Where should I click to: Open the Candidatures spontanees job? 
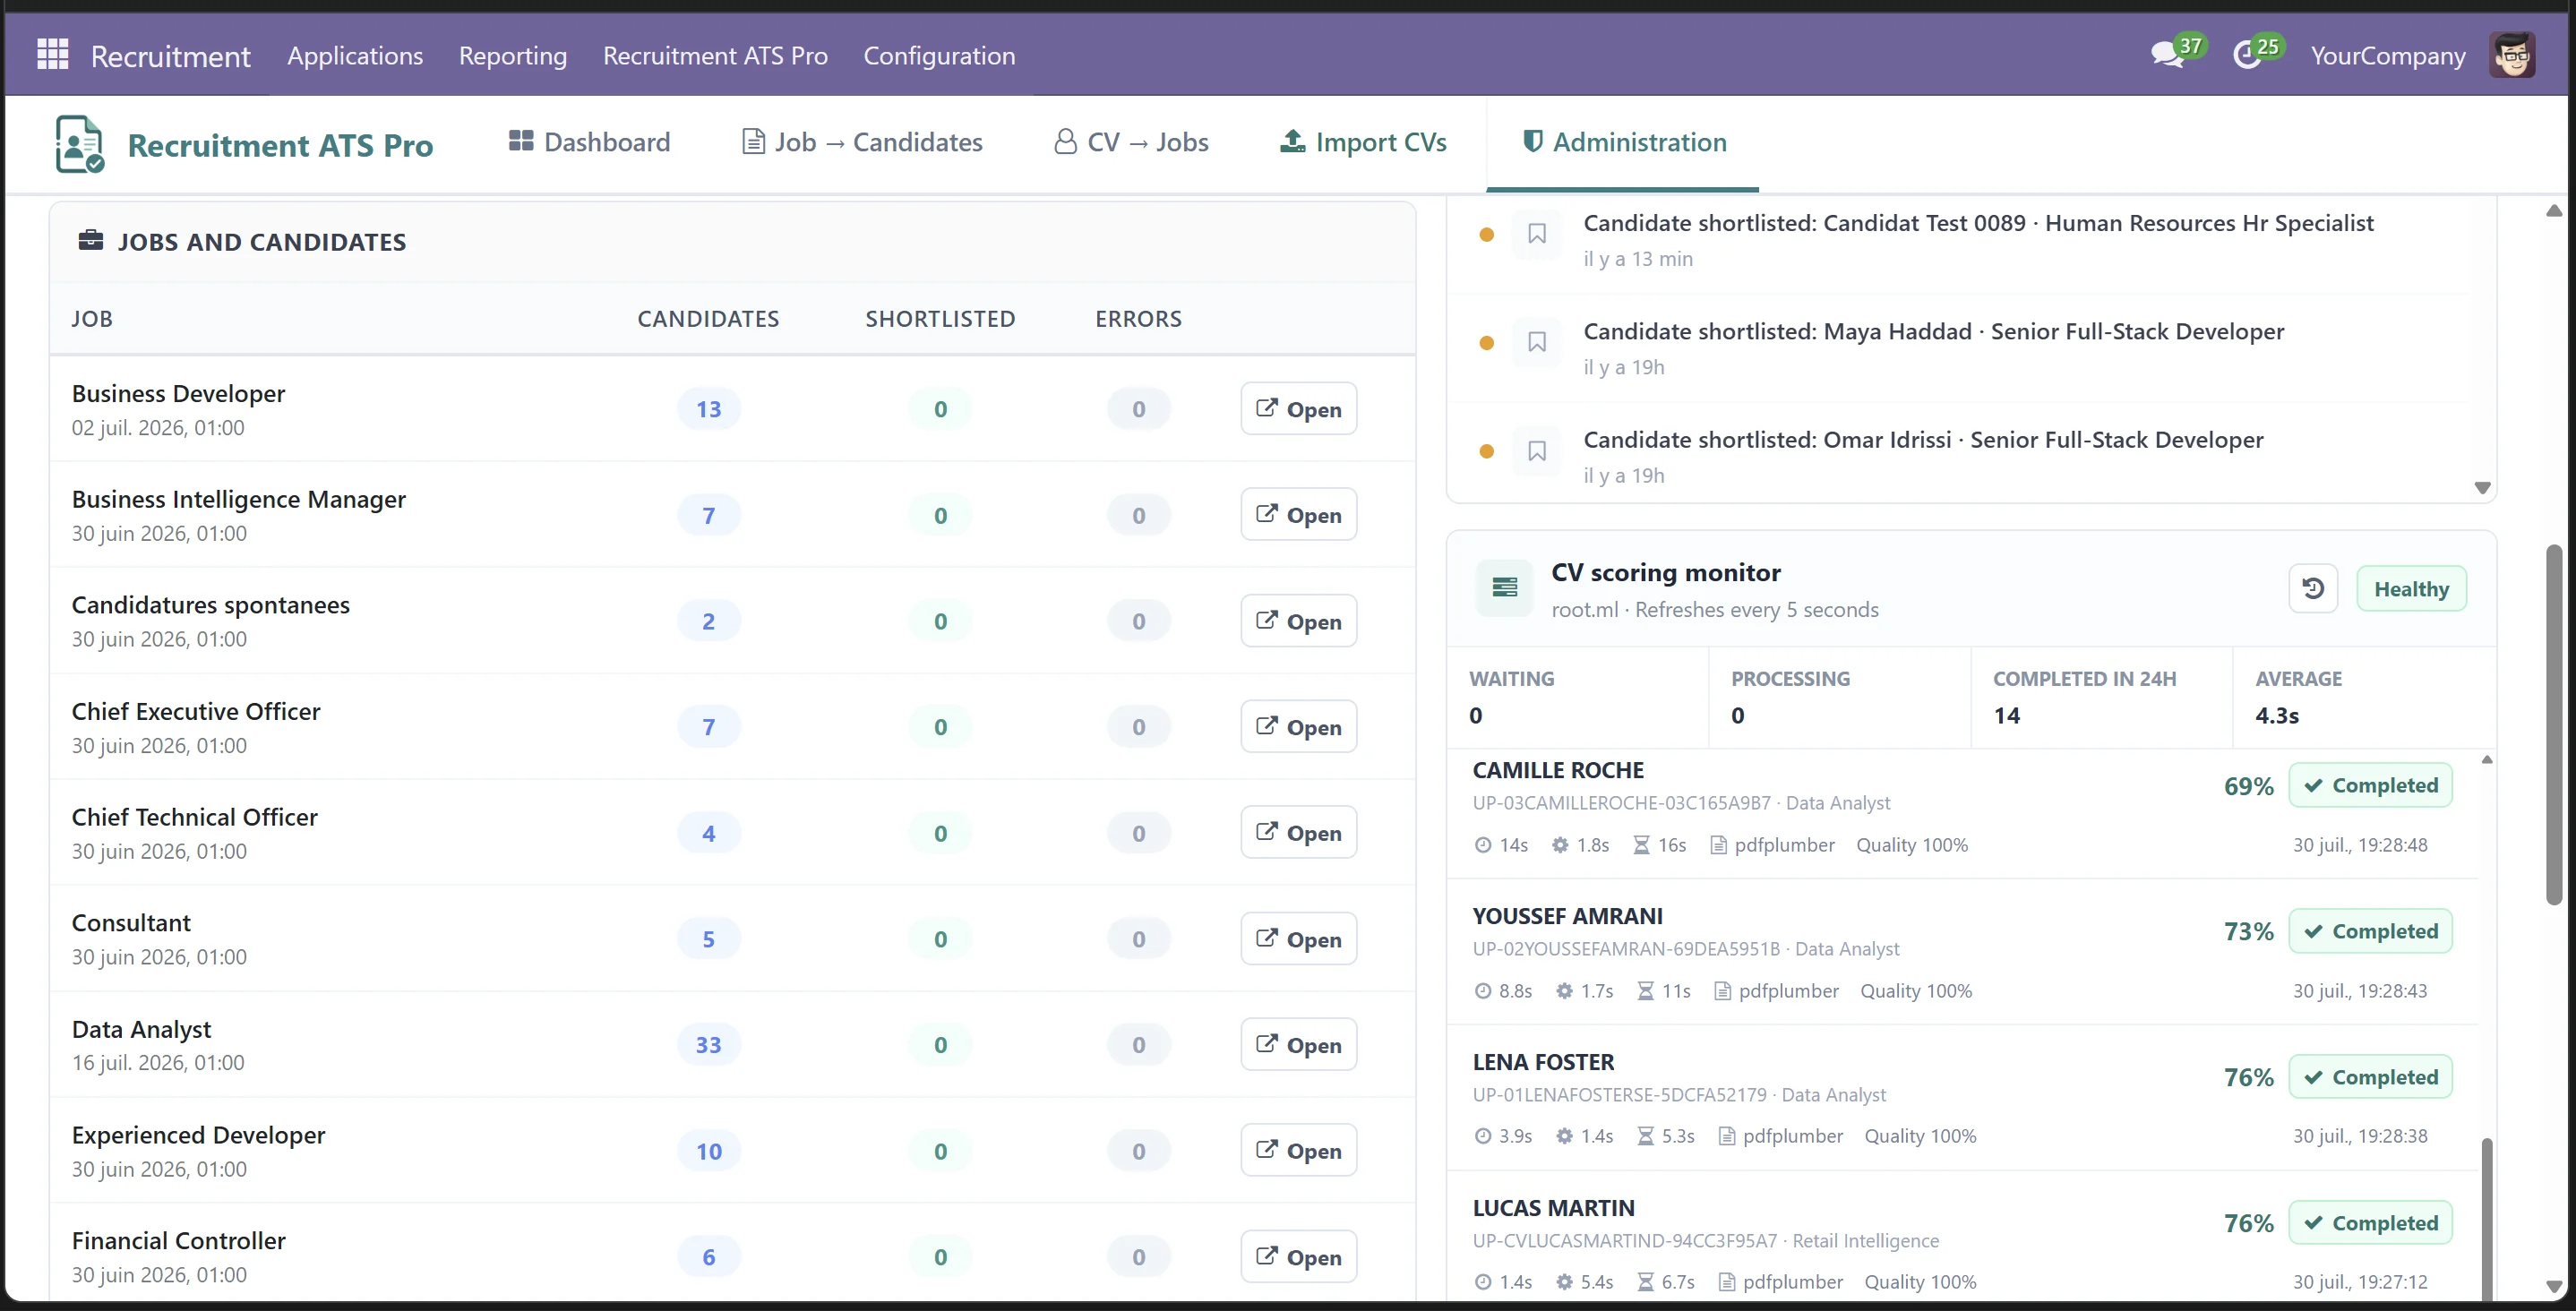tap(1298, 621)
